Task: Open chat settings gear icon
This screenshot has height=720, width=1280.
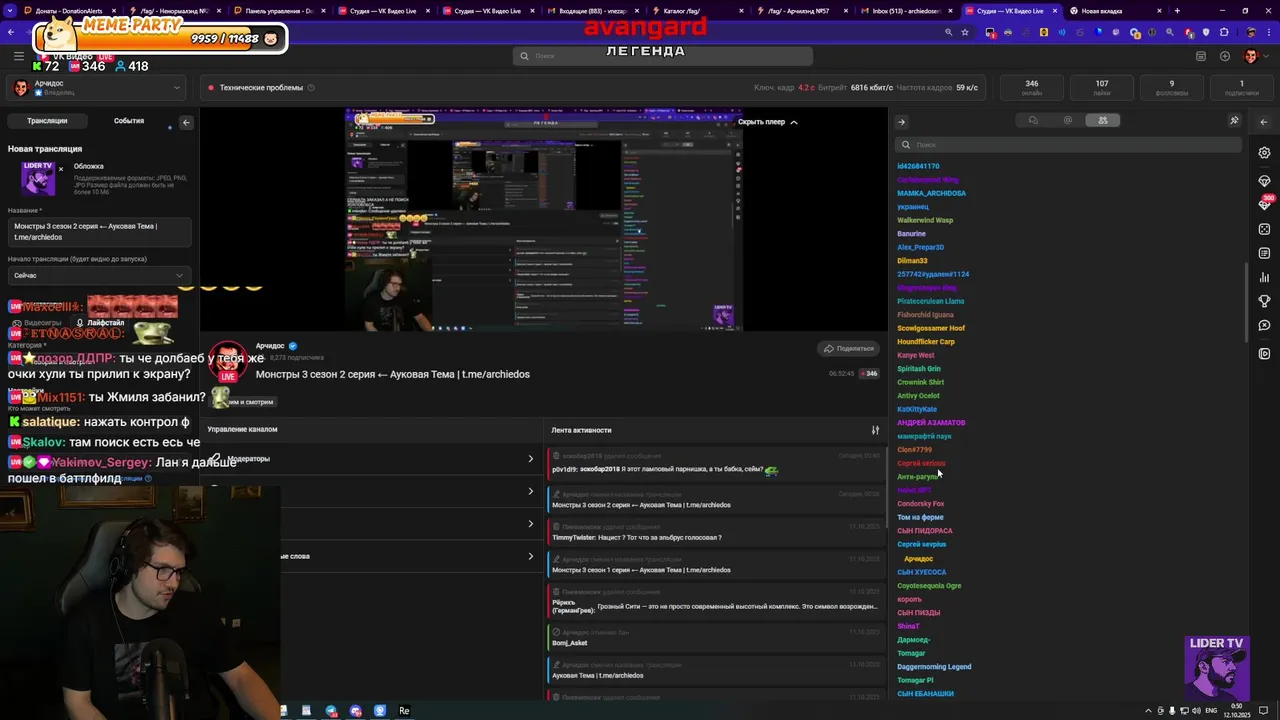Action: 1264,153
